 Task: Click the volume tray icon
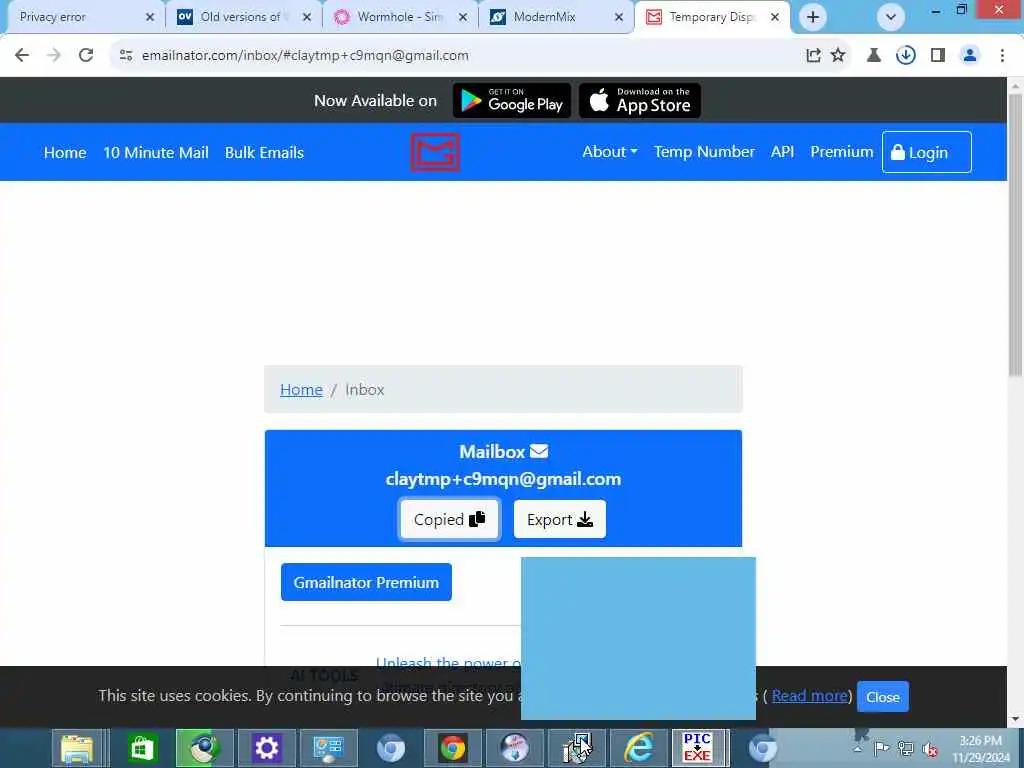(929, 749)
